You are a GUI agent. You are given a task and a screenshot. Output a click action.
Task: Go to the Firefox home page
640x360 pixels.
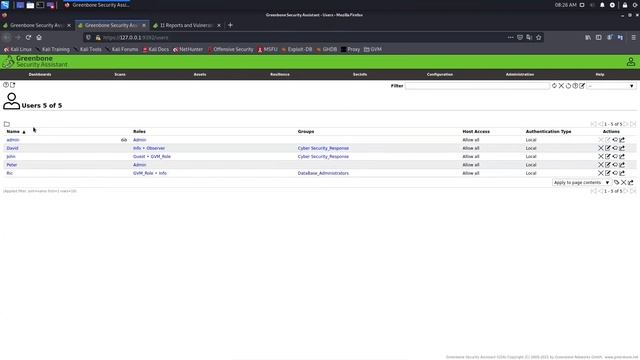point(39,38)
